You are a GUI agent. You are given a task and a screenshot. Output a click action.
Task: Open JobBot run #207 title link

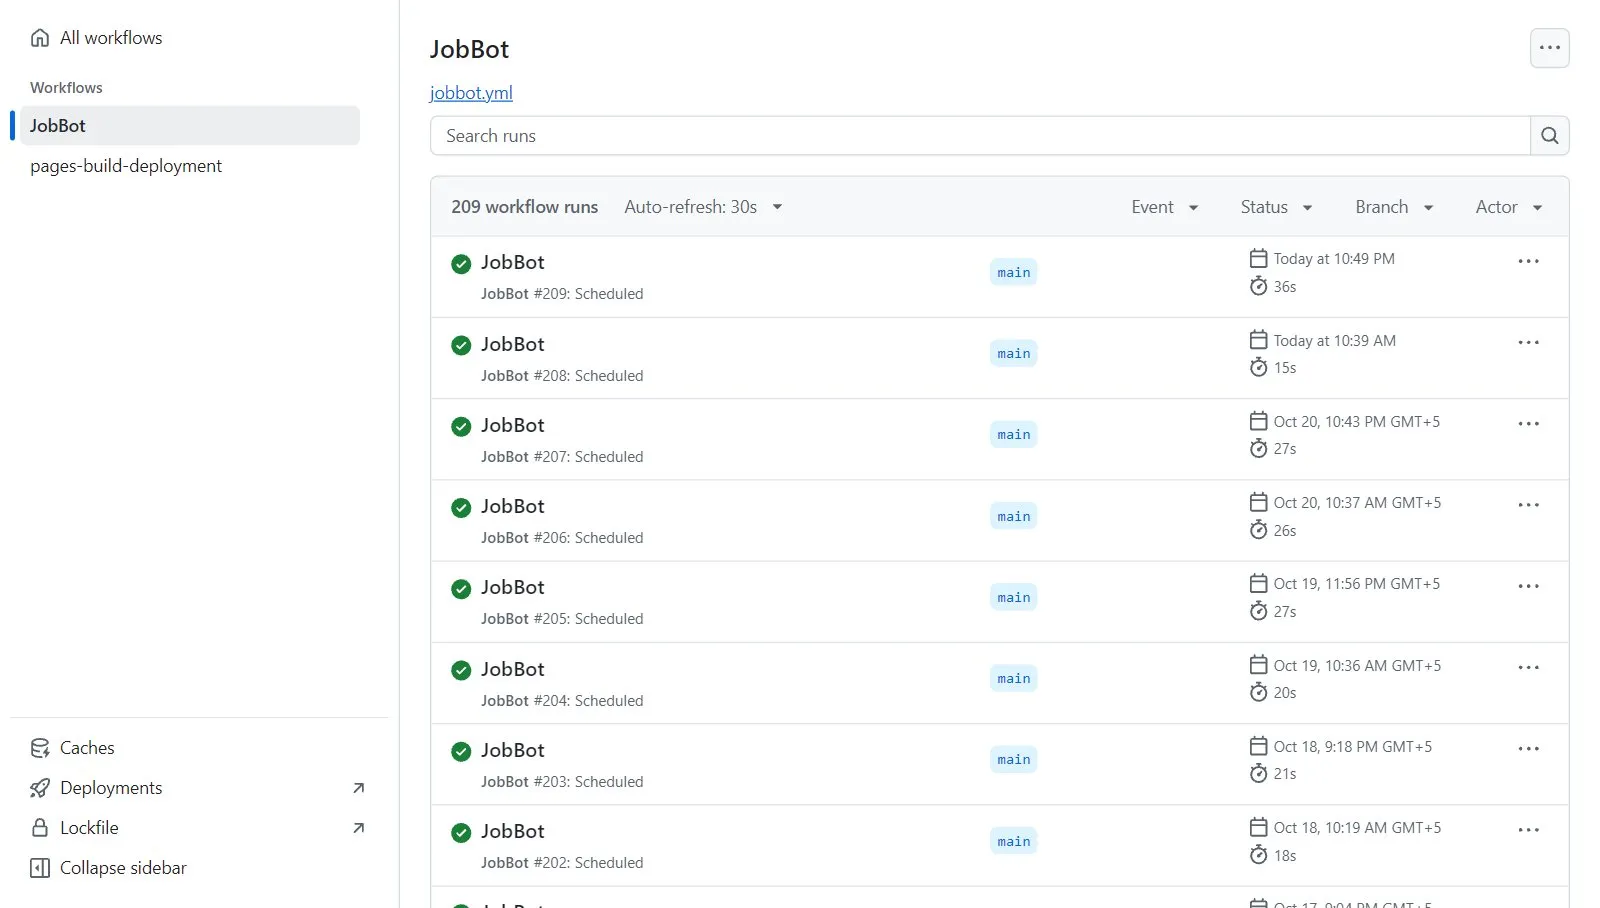coord(513,425)
